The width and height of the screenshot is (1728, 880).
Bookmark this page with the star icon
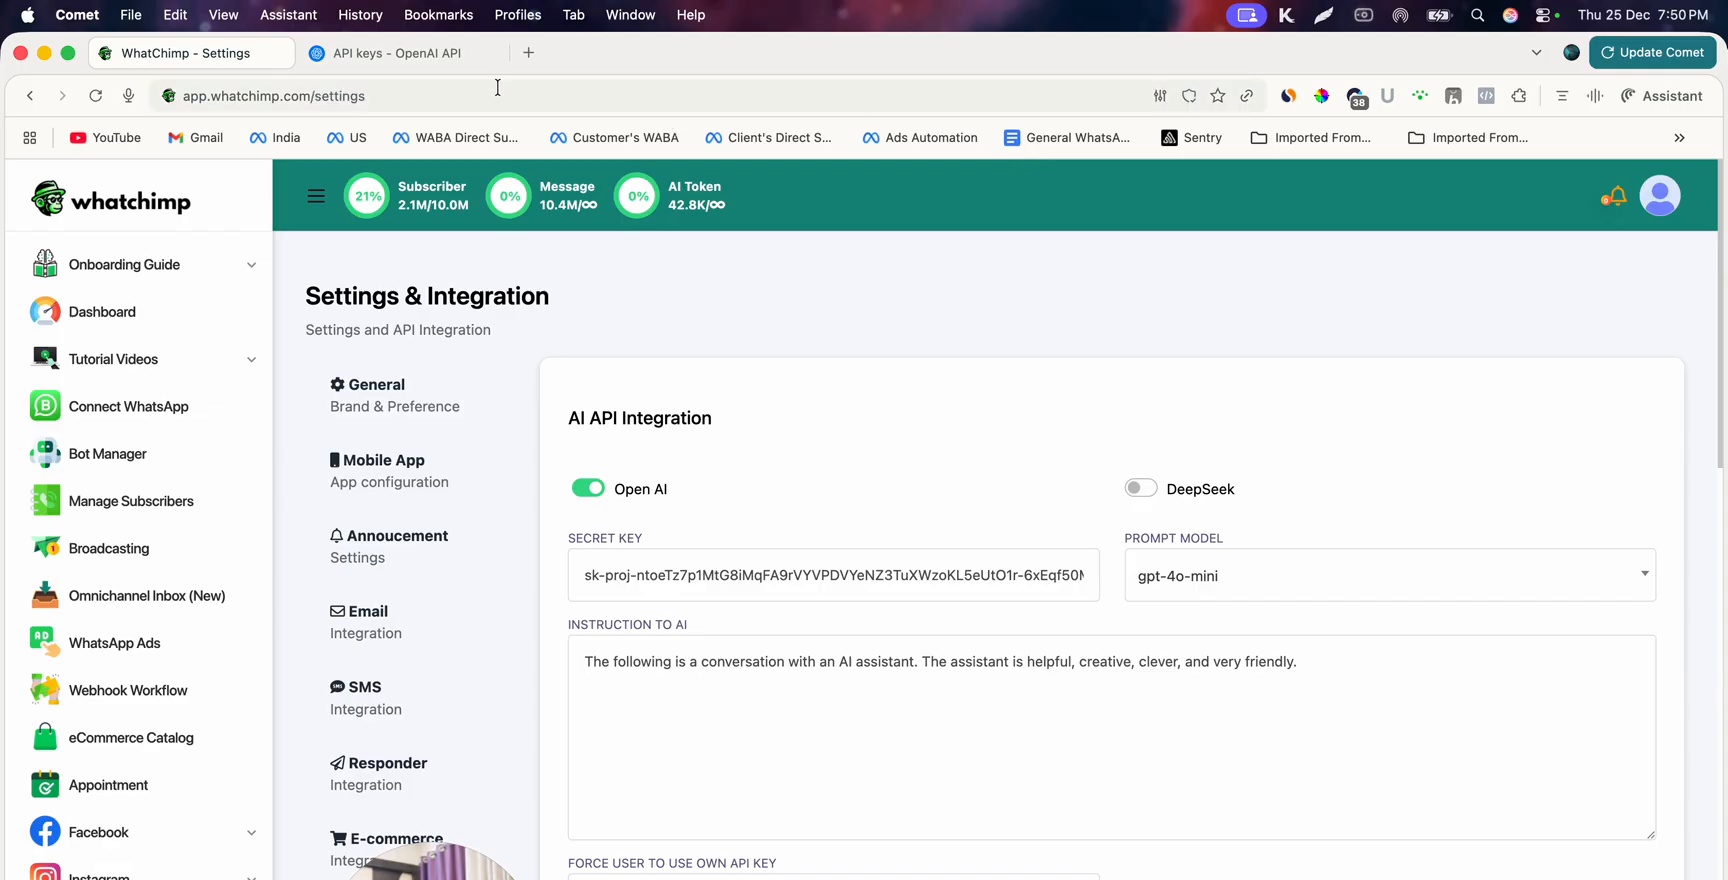click(1217, 96)
